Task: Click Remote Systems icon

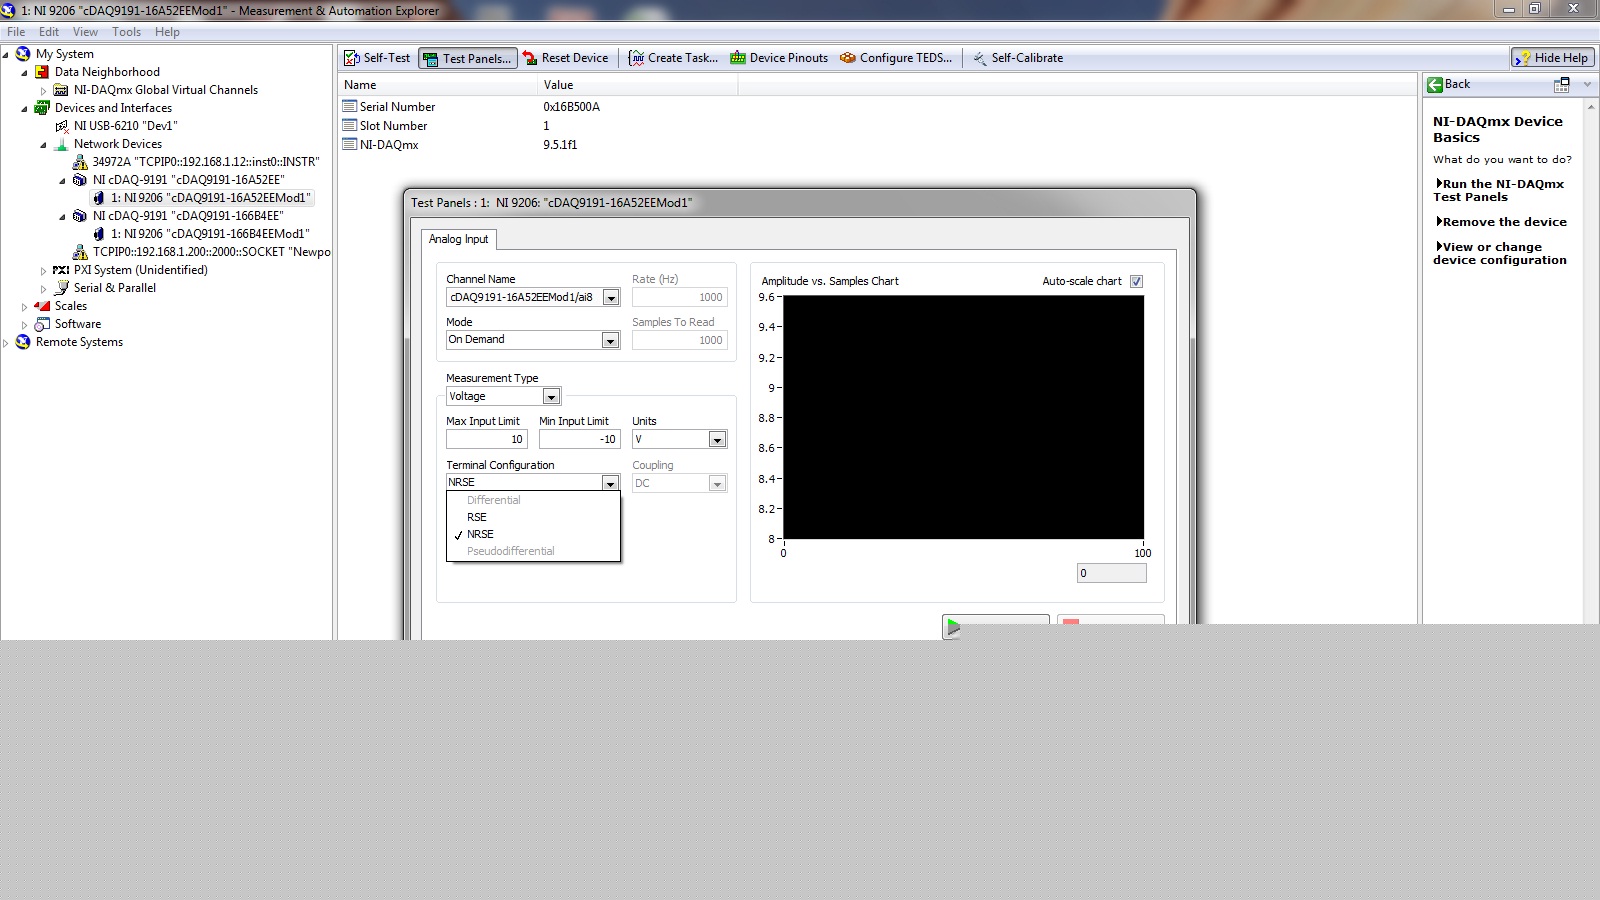Action: tap(23, 342)
